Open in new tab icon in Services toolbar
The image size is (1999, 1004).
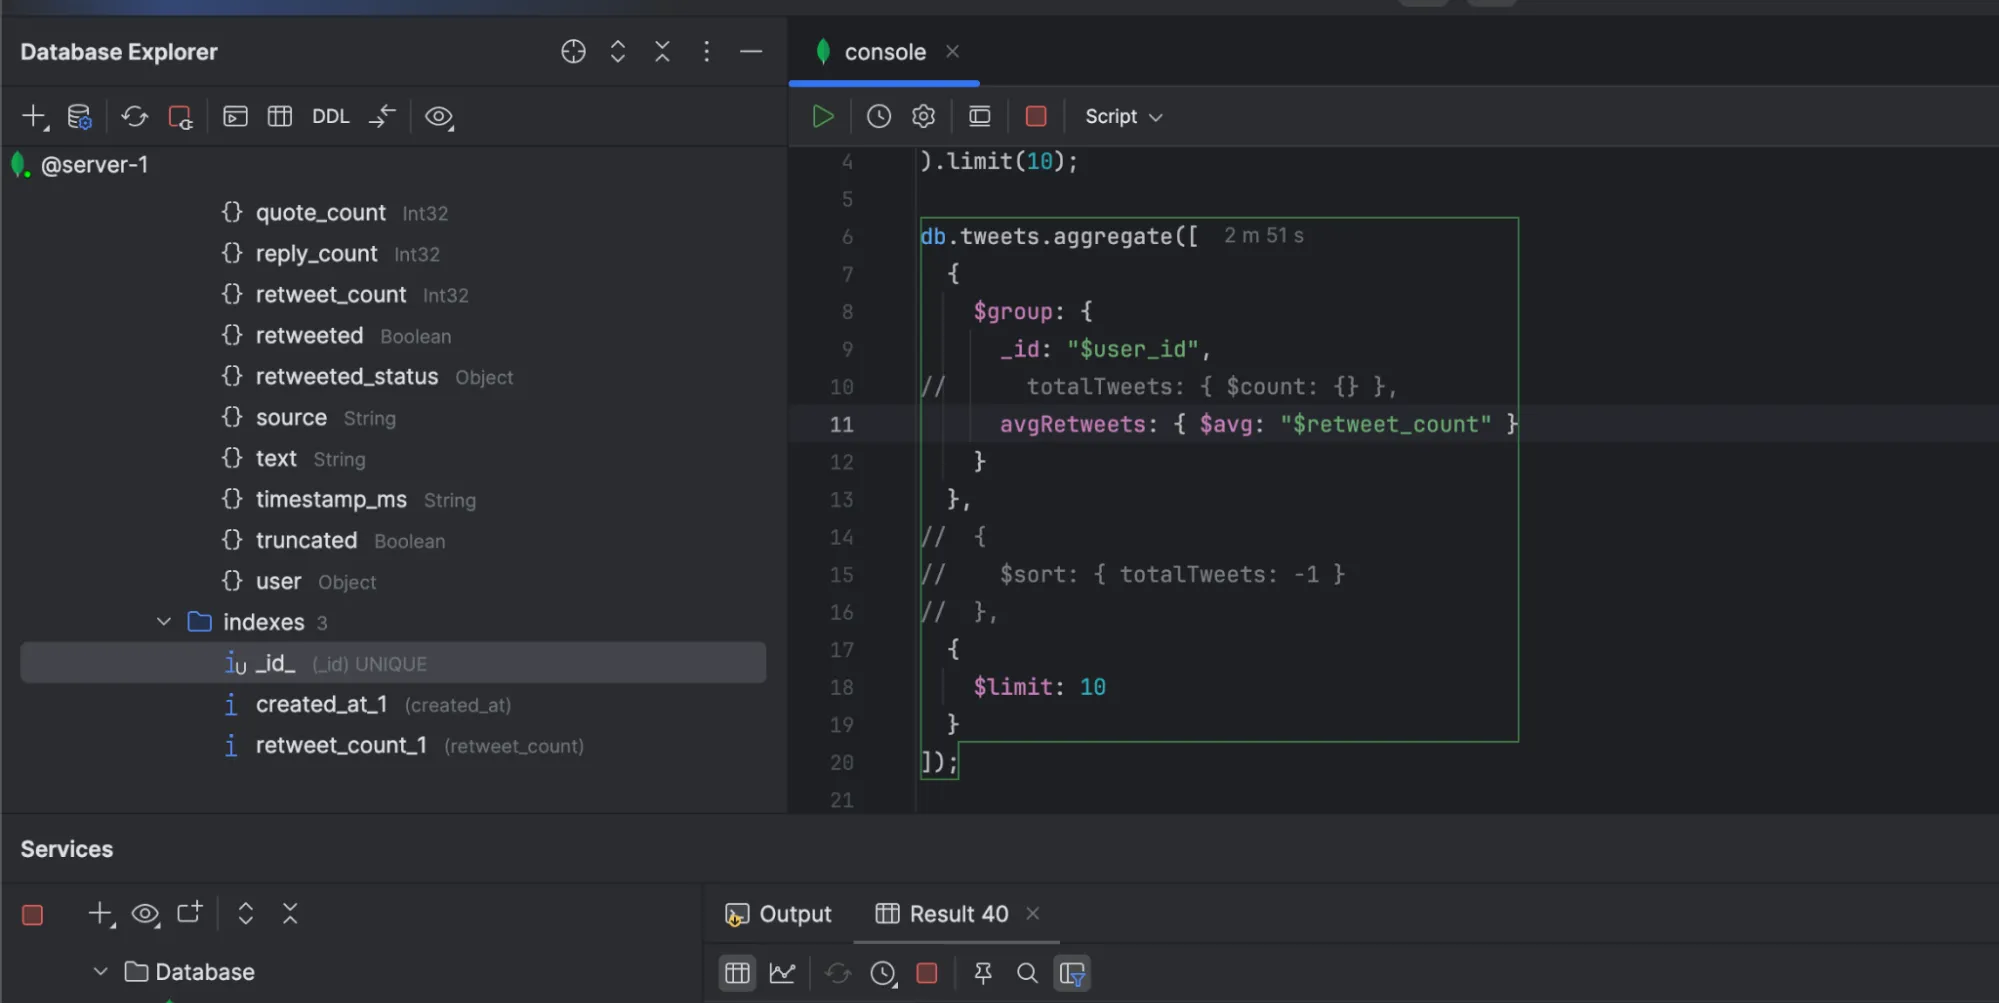pos(189,913)
